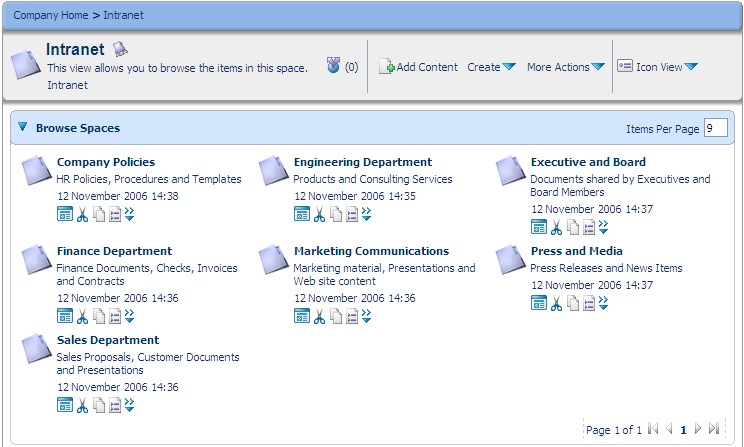This screenshot has height=447, width=744.
Task: Open the Create dropdown menu
Action: point(491,67)
